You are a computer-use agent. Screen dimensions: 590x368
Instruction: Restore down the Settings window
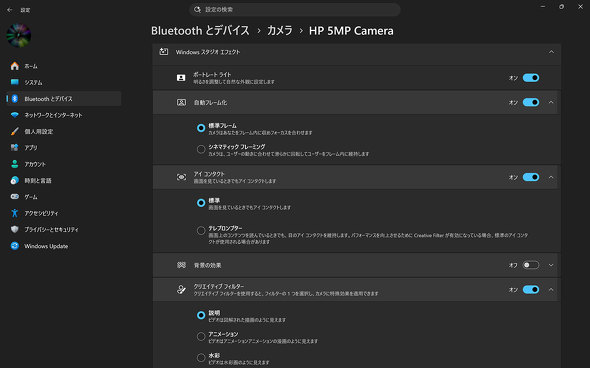coord(561,7)
